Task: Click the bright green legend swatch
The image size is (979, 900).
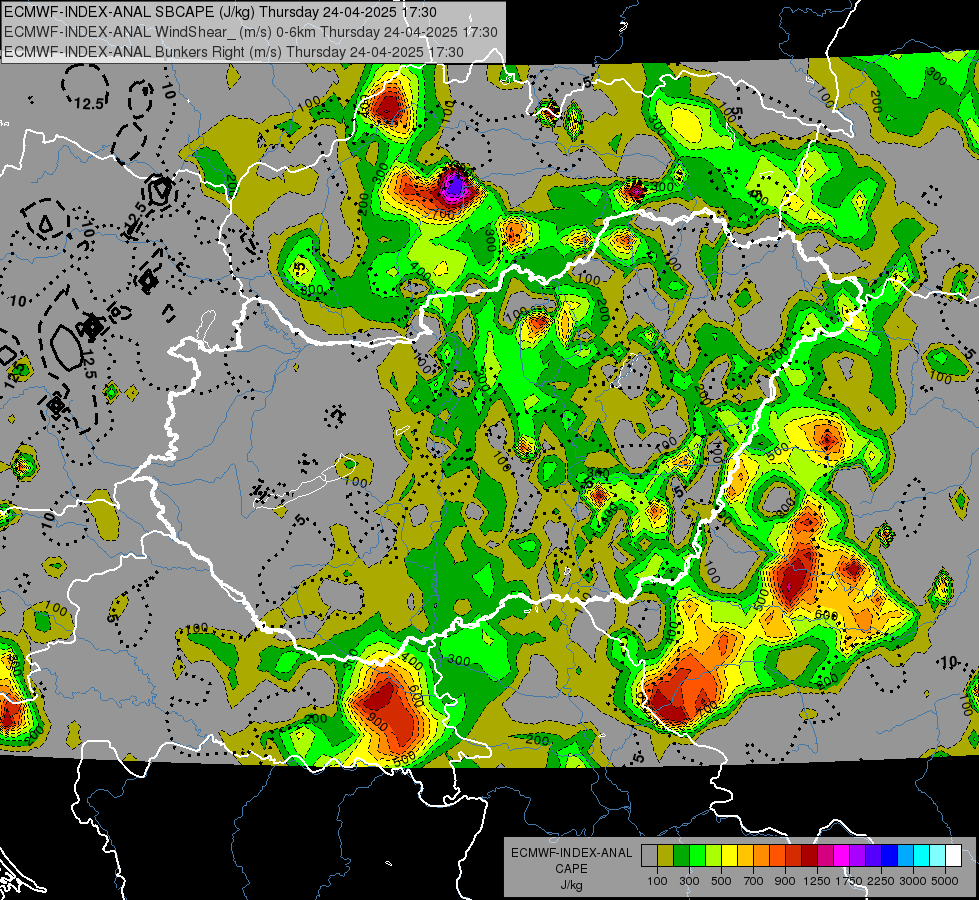Action: (x=697, y=856)
